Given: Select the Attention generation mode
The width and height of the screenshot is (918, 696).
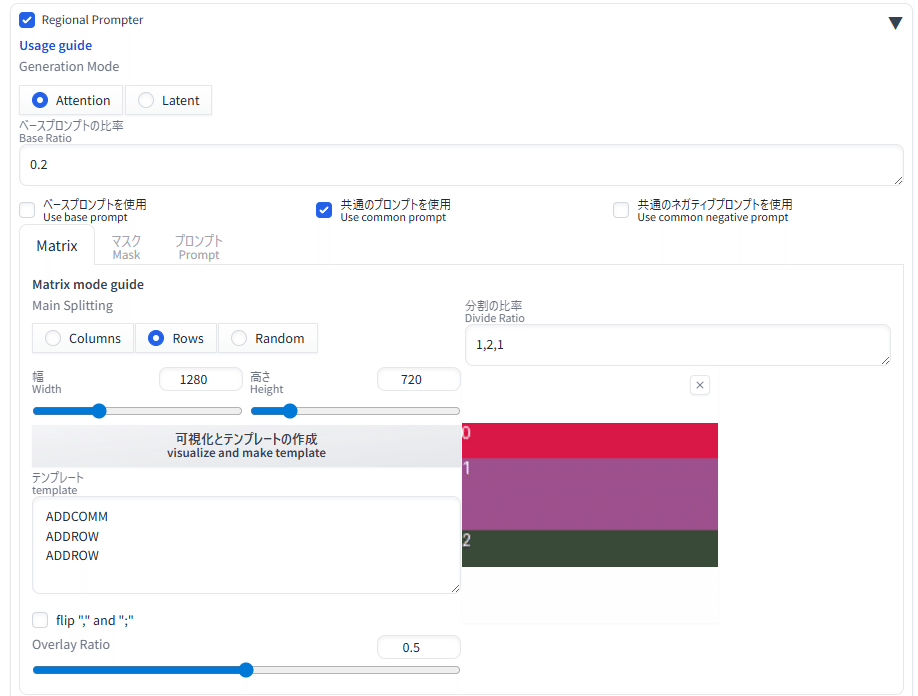Looking at the screenshot, I should [39, 100].
